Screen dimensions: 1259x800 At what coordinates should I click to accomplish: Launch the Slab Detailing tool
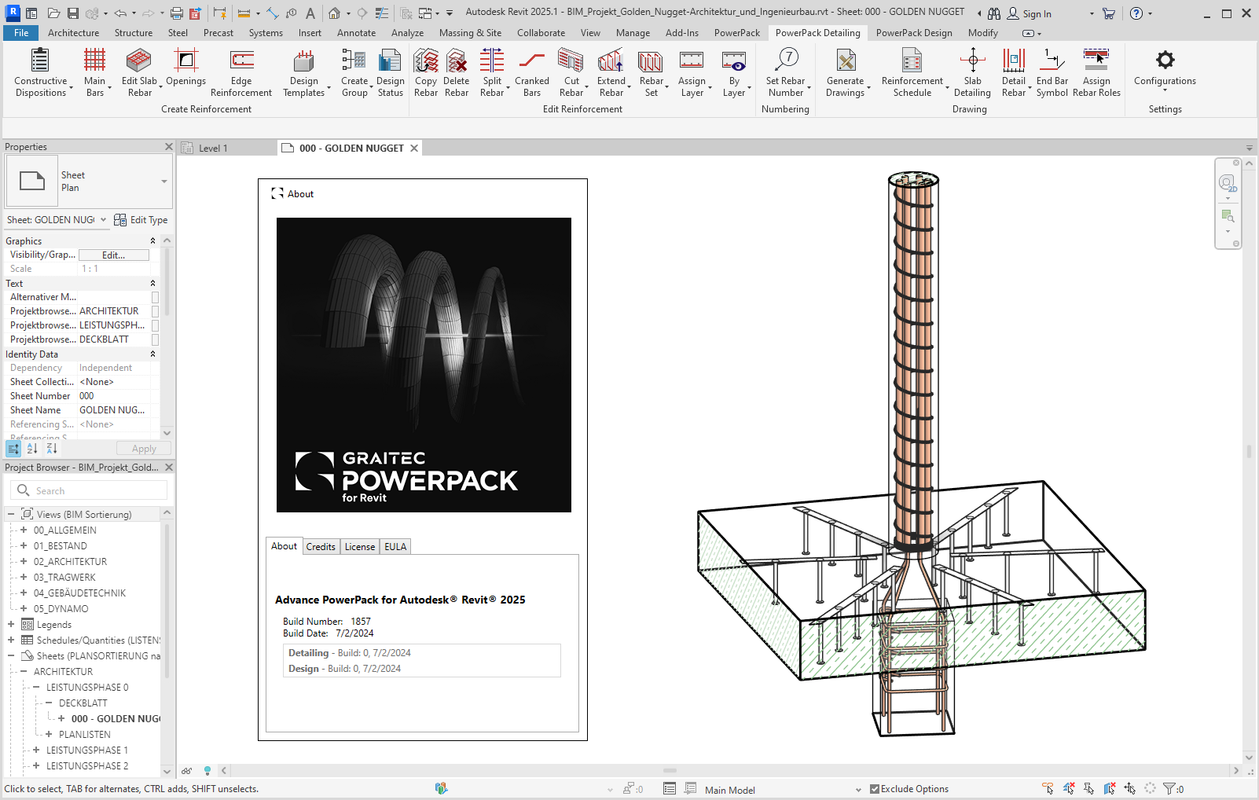(972, 72)
